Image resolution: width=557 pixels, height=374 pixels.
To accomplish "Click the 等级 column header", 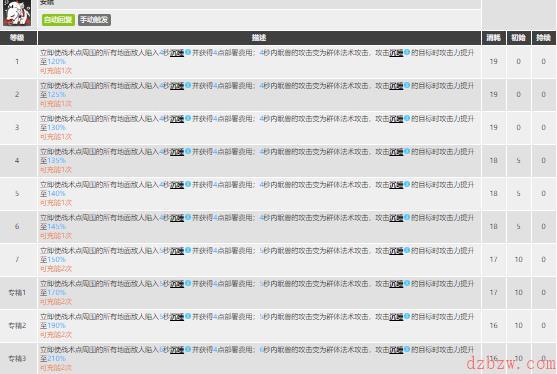I will 18,38.
